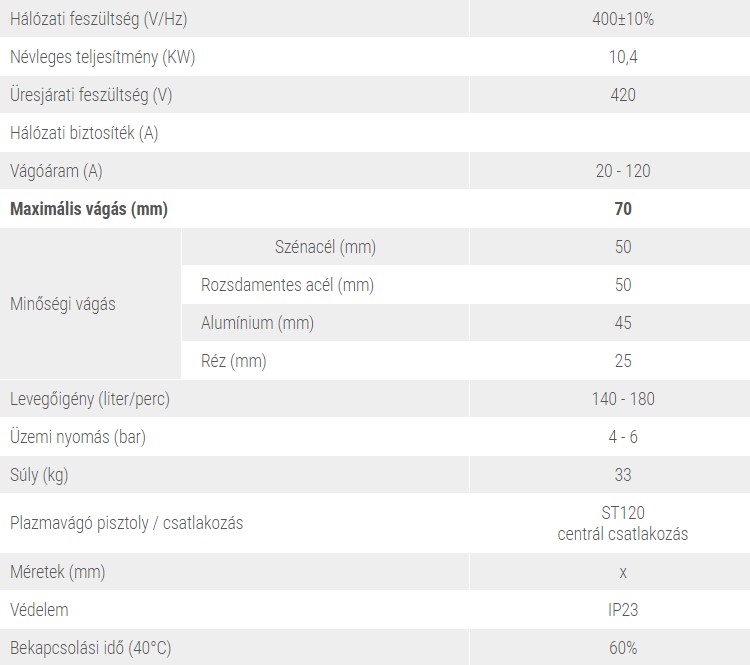Viewport: 750px width, 665px height.
Task: Click the Levegőigény (liter/perc) label
Action: [90, 399]
